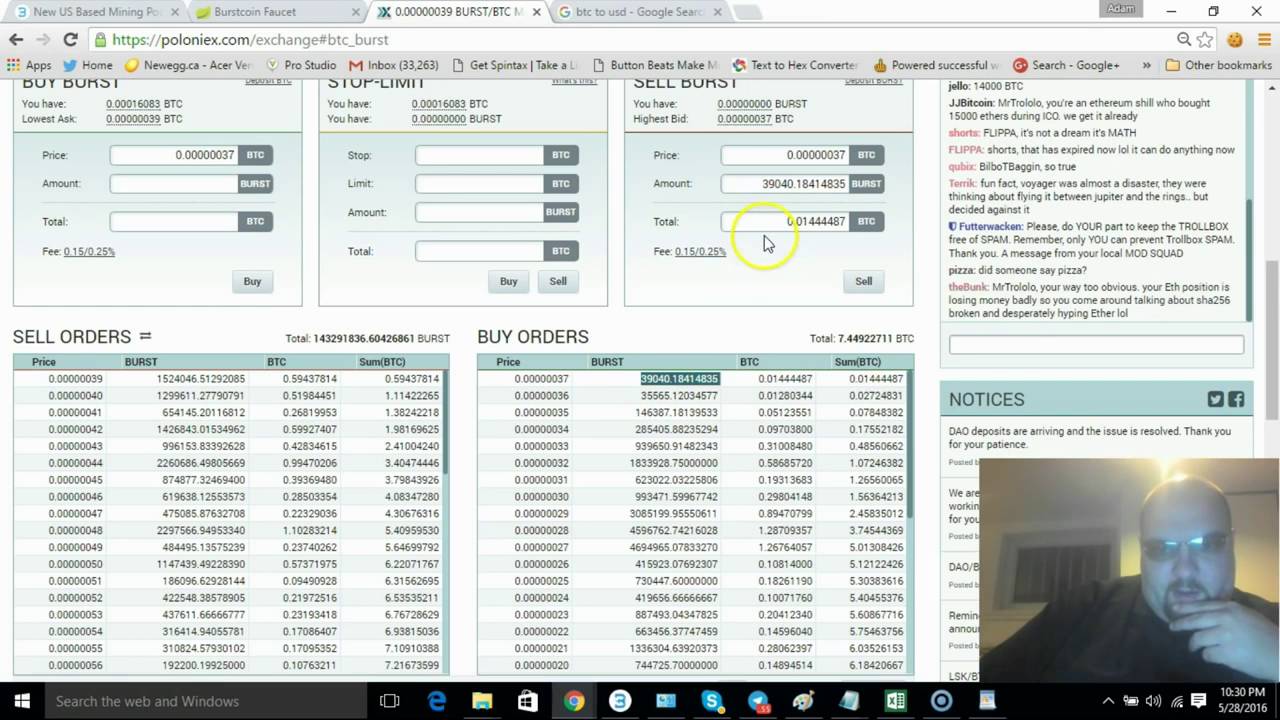Image resolution: width=1280 pixels, height=720 pixels.
Task: Show hidden system tray icons
Action: (x=1108, y=701)
